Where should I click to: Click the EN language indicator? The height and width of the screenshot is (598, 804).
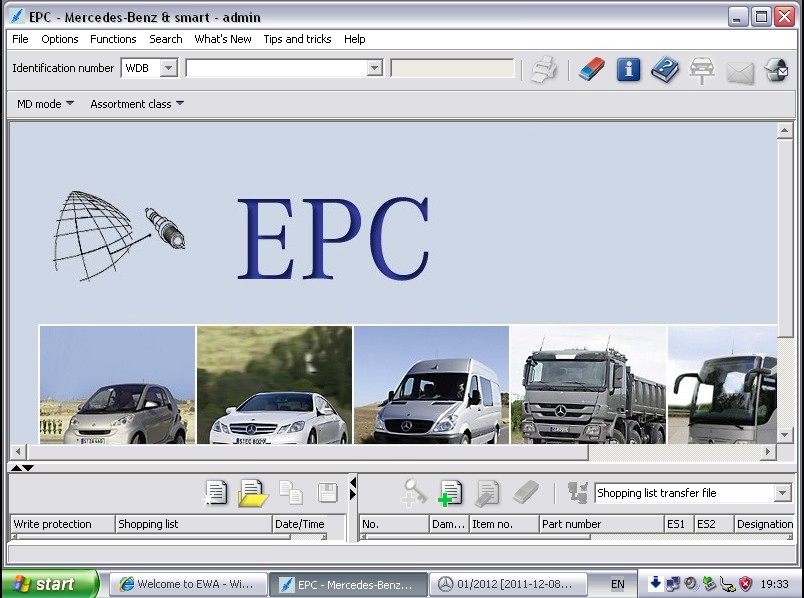(x=617, y=584)
